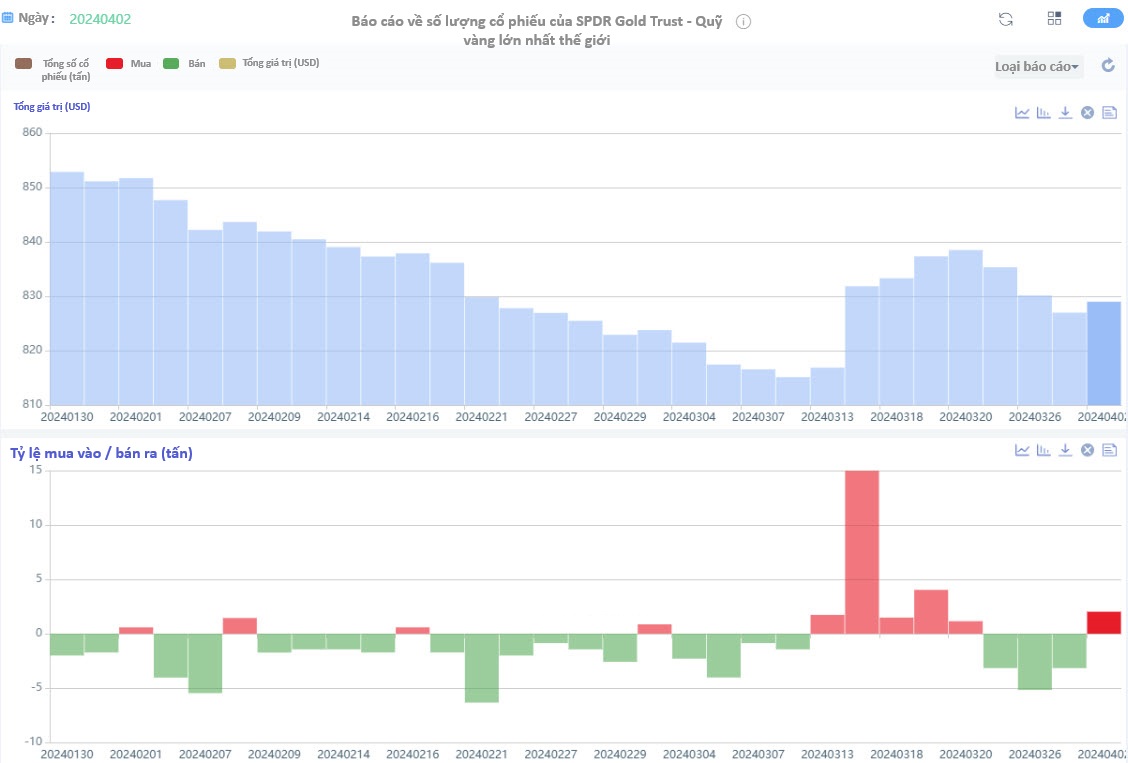Click the Tỷ lệ mua vào / bán ra (tấn) heading
This screenshot has height=763, width=1128.
pos(101,453)
